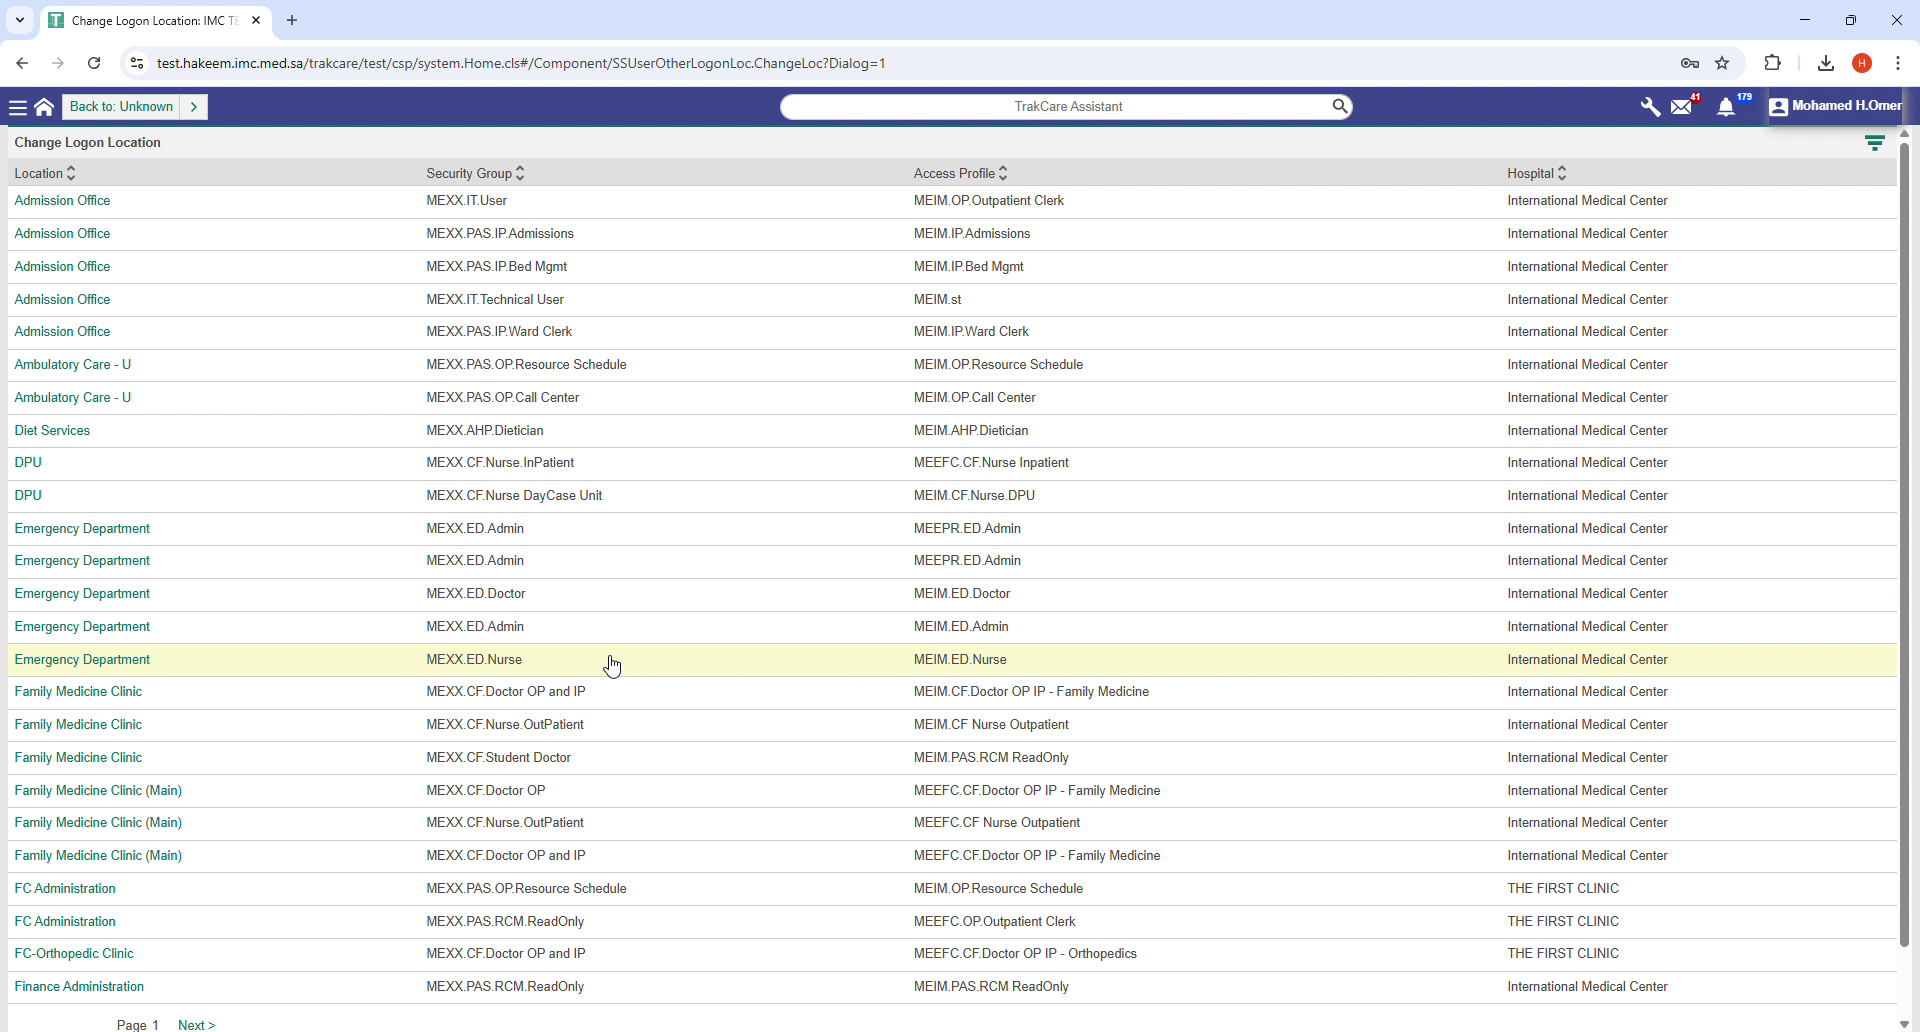Open the browser tab search dropdown
The image size is (1920, 1032).
point(19,20)
